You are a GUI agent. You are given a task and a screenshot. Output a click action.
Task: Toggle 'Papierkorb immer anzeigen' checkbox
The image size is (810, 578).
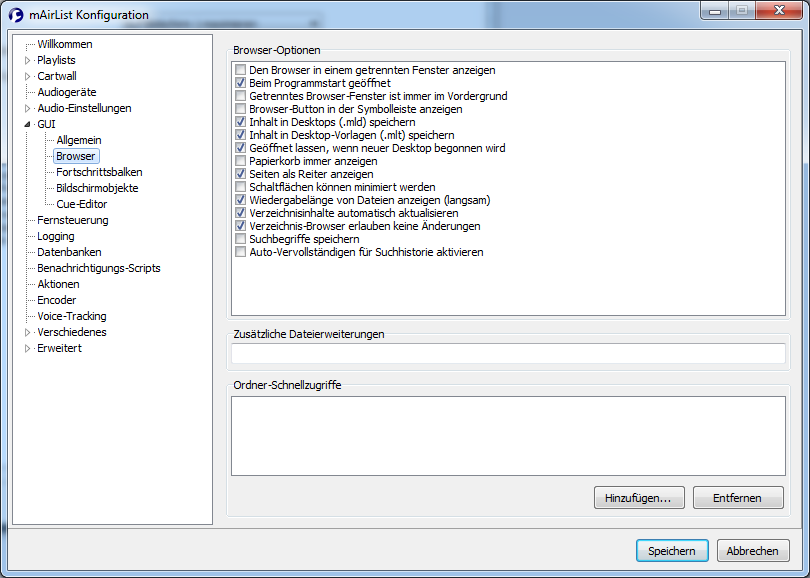coord(240,161)
